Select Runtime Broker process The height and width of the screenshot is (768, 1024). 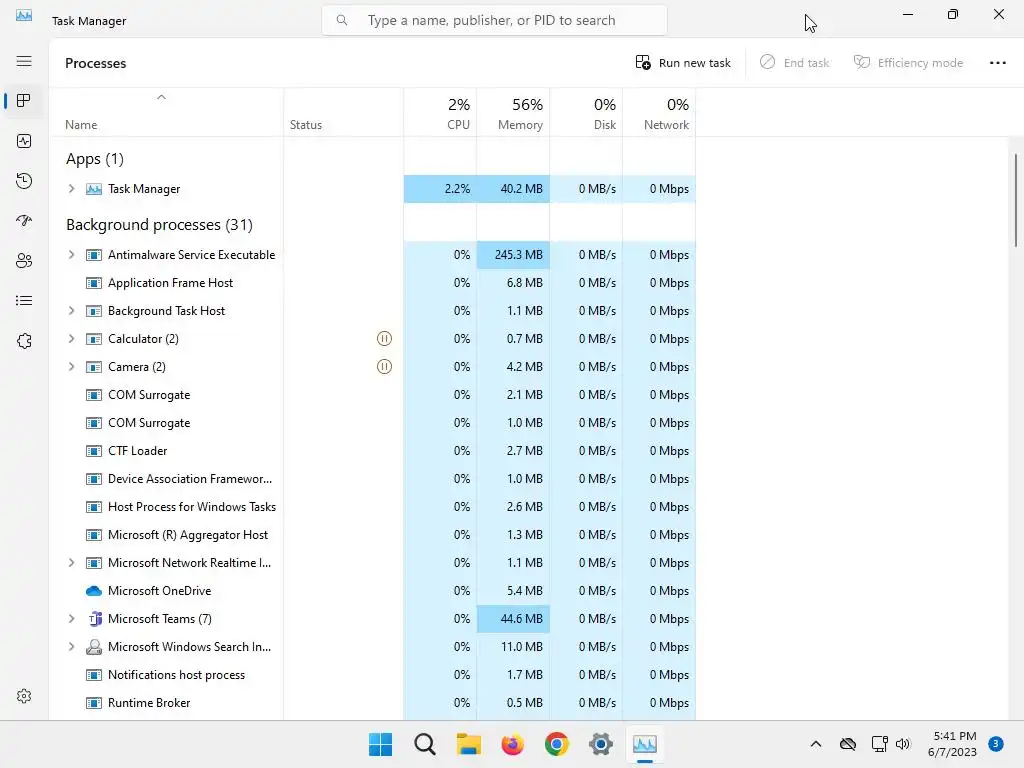tap(373, 703)
